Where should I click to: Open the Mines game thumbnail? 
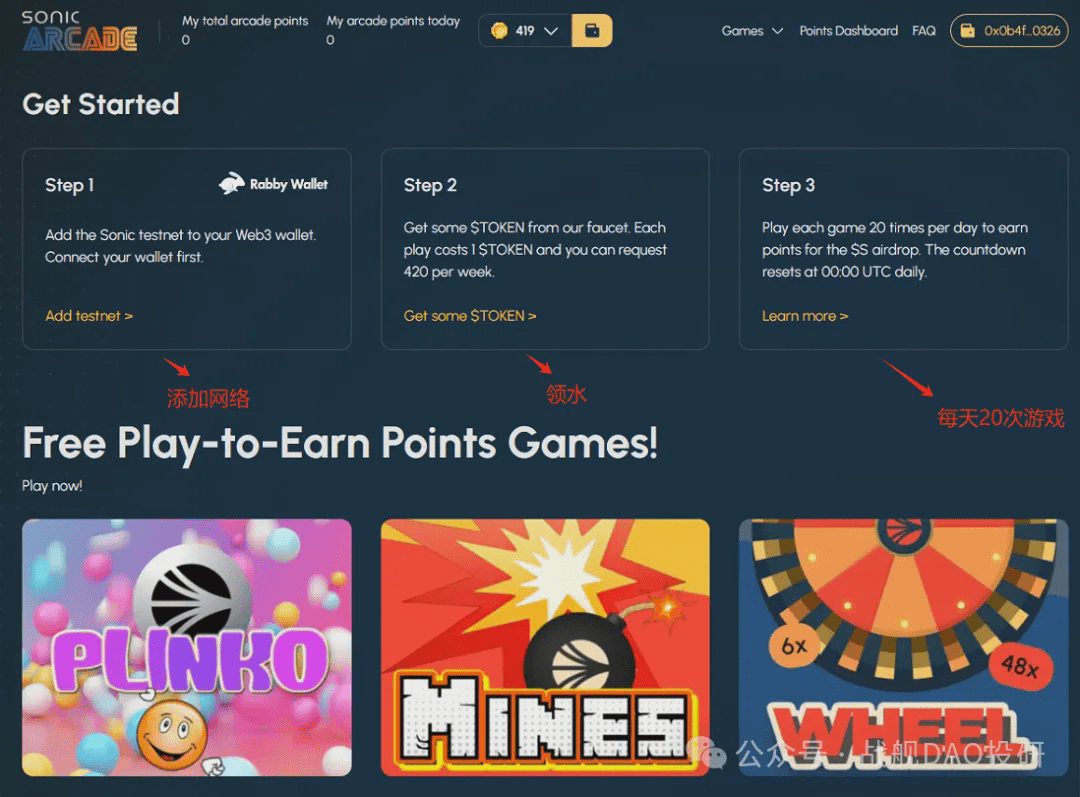tap(545, 648)
